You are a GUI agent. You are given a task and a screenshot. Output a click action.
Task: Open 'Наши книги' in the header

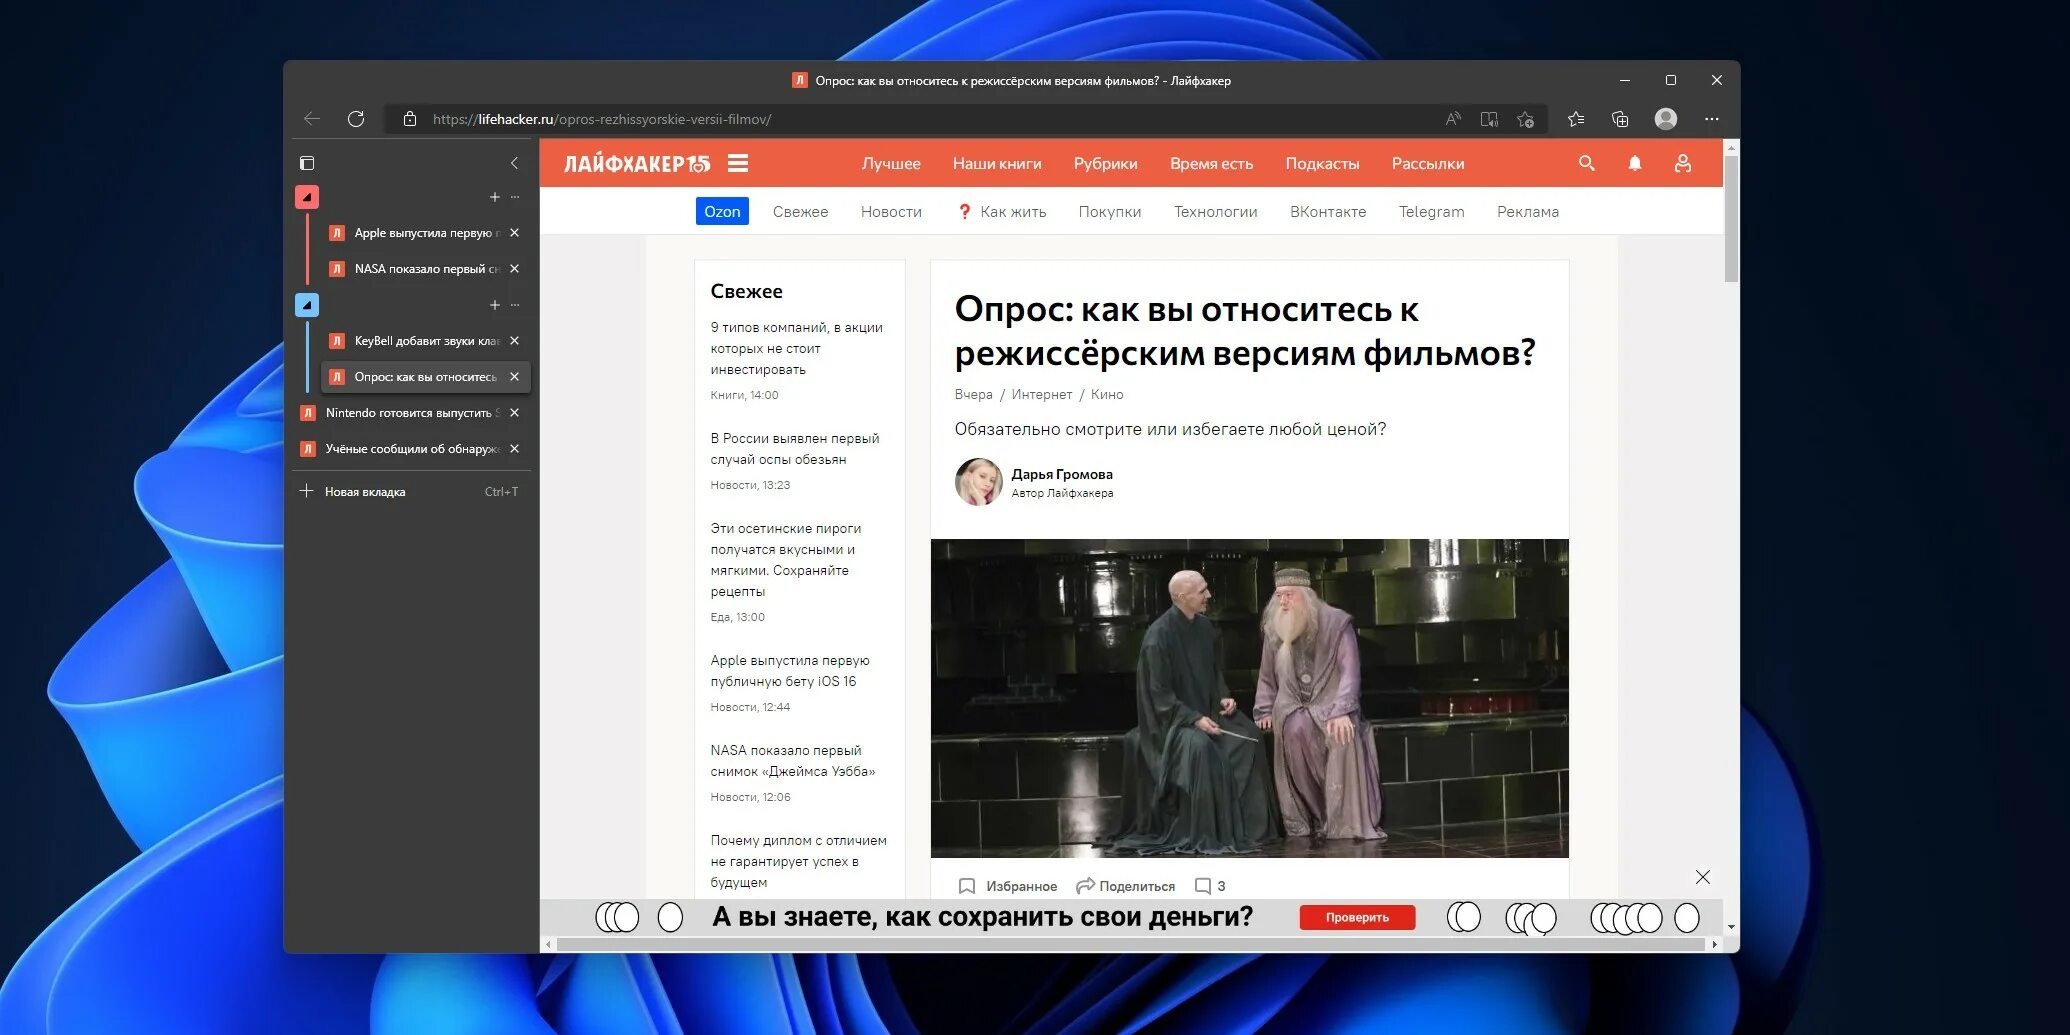tap(997, 164)
